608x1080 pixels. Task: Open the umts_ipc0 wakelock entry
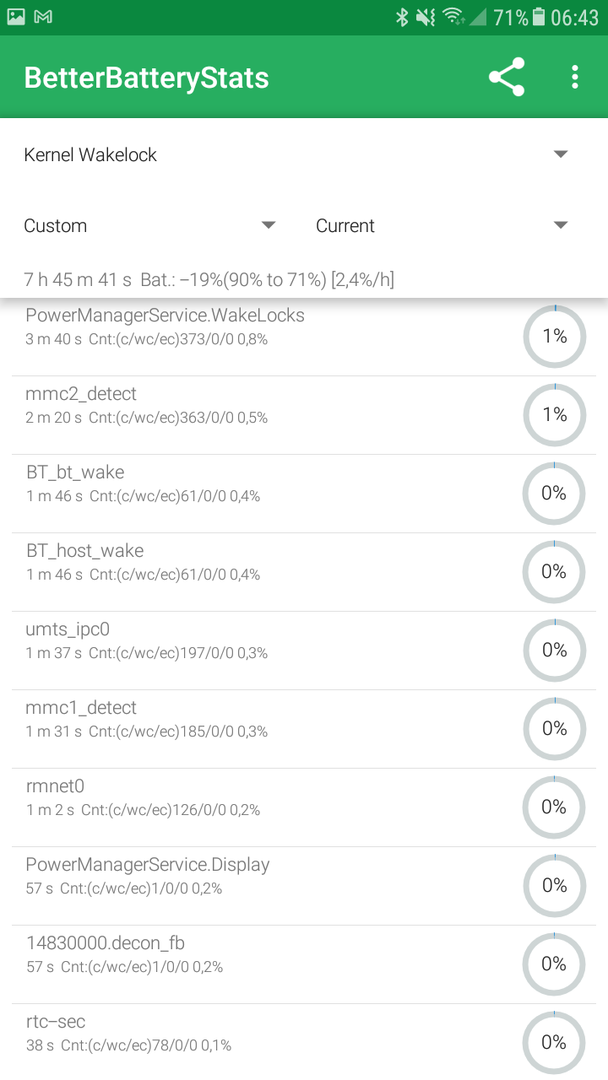(304, 651)
